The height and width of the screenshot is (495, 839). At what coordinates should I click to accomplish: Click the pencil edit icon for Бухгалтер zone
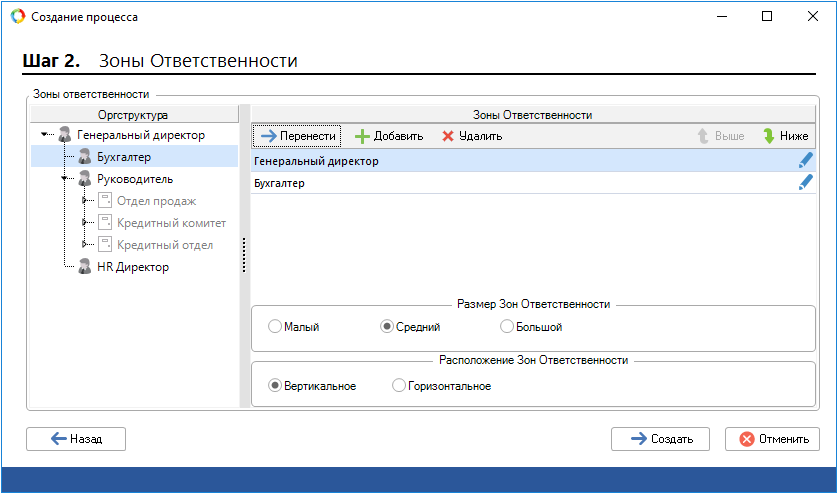[x=805, y=182]
